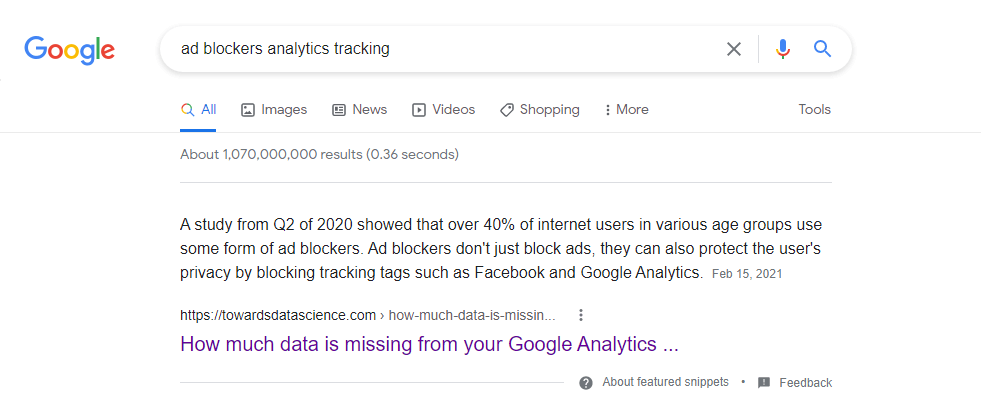The image size is (981, 420).
Task: Click the Google logo
Action: 69,49
